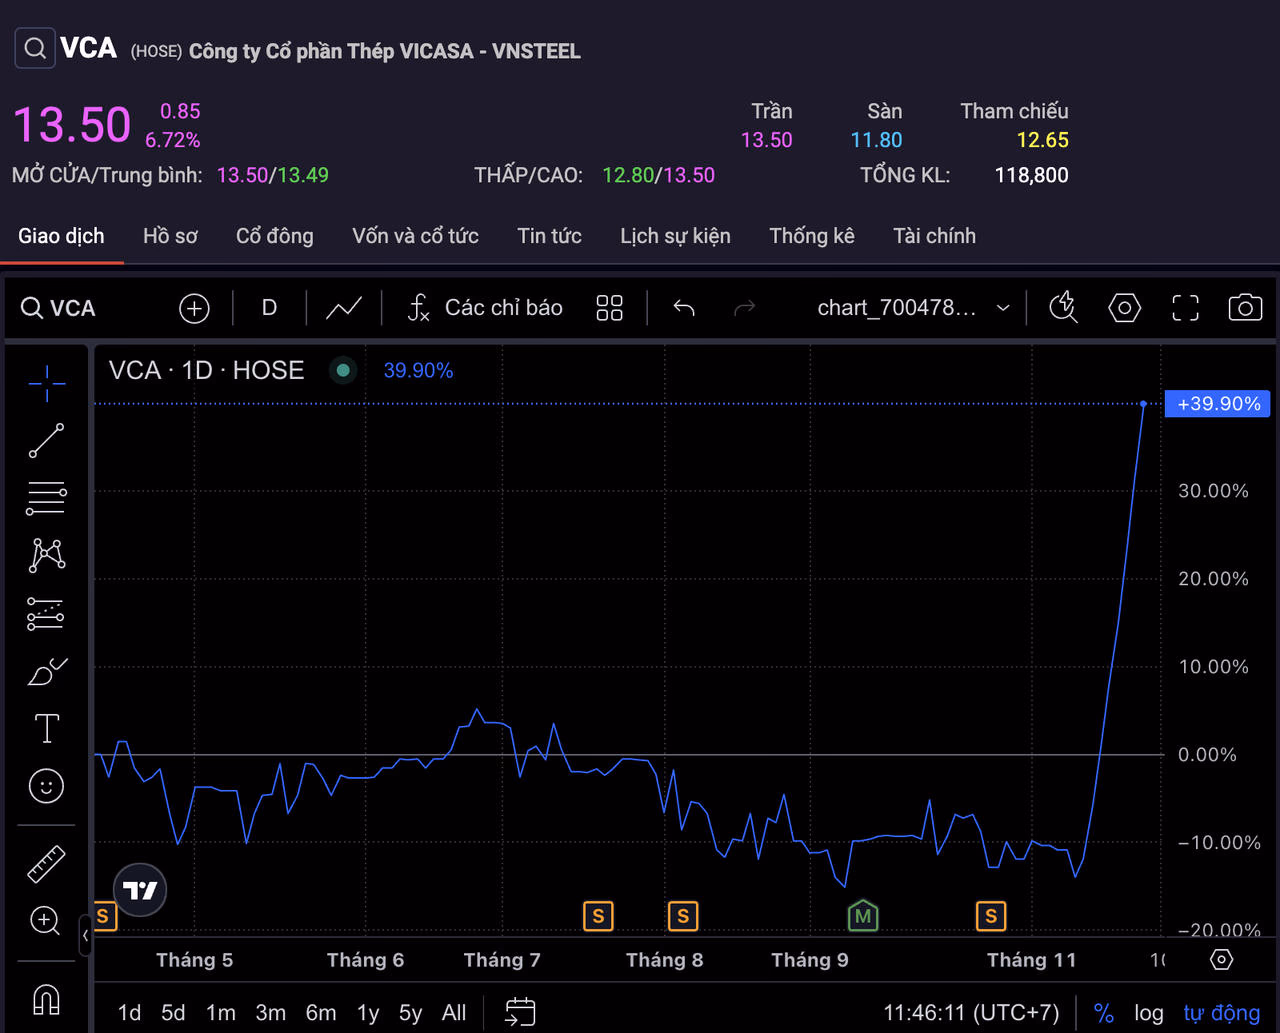
Task: Click the green M marker on timeline
Action: 862,915
